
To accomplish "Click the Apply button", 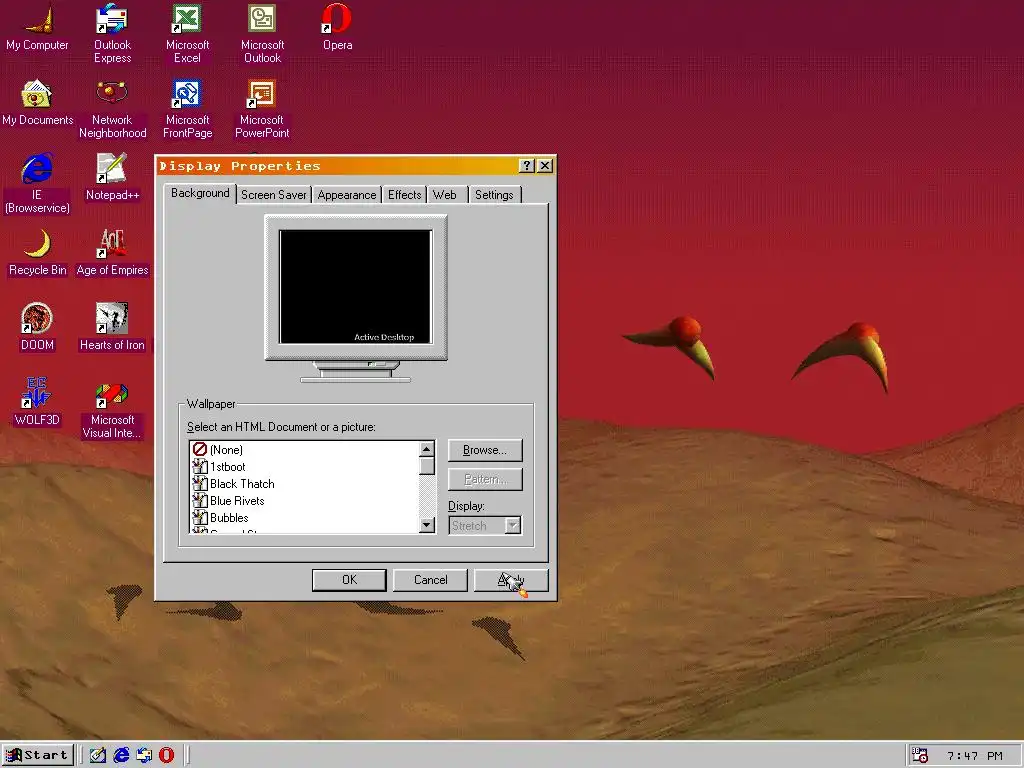I will click(x=511, y=580).
